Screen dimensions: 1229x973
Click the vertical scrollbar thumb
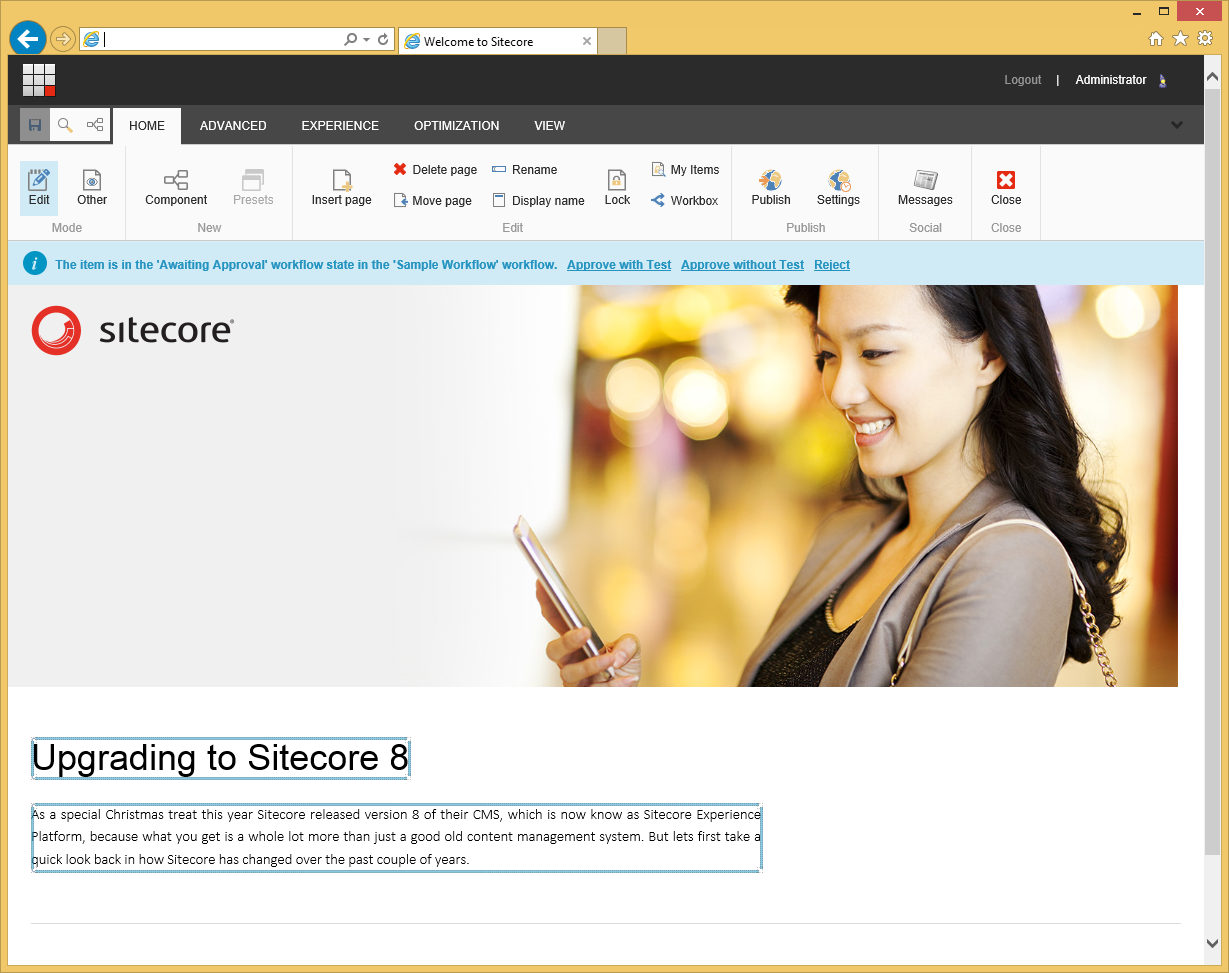[x=1212, y=470]
